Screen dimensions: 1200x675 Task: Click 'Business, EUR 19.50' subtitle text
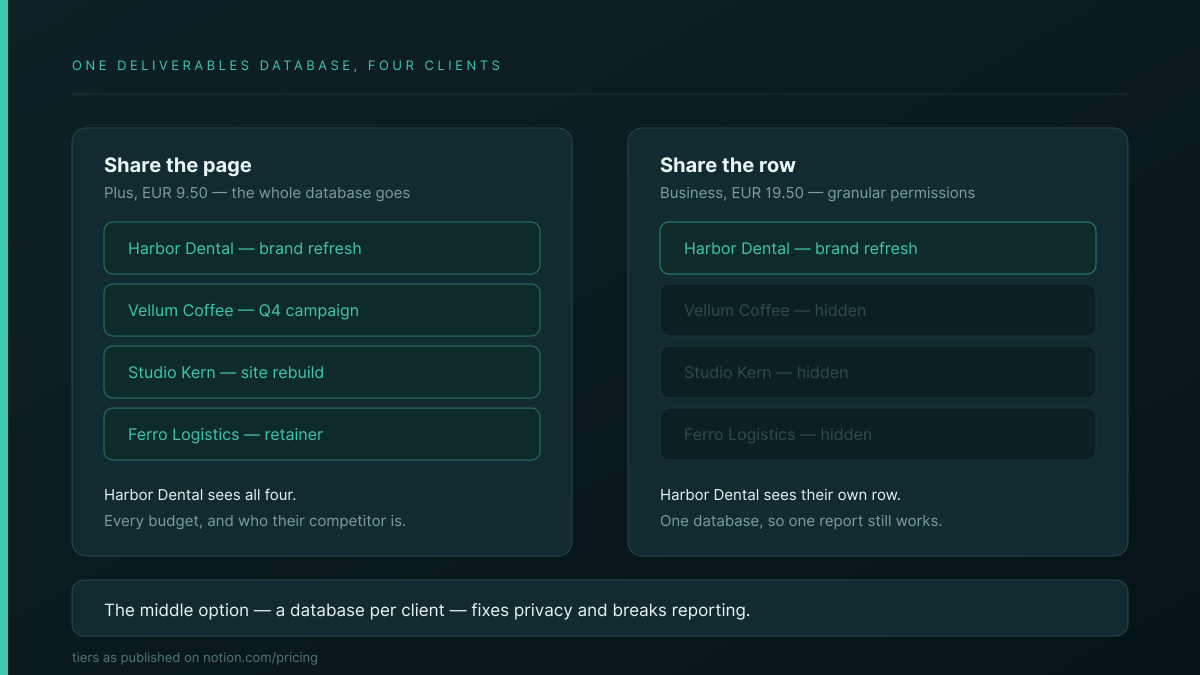click(x=817, y=193)
